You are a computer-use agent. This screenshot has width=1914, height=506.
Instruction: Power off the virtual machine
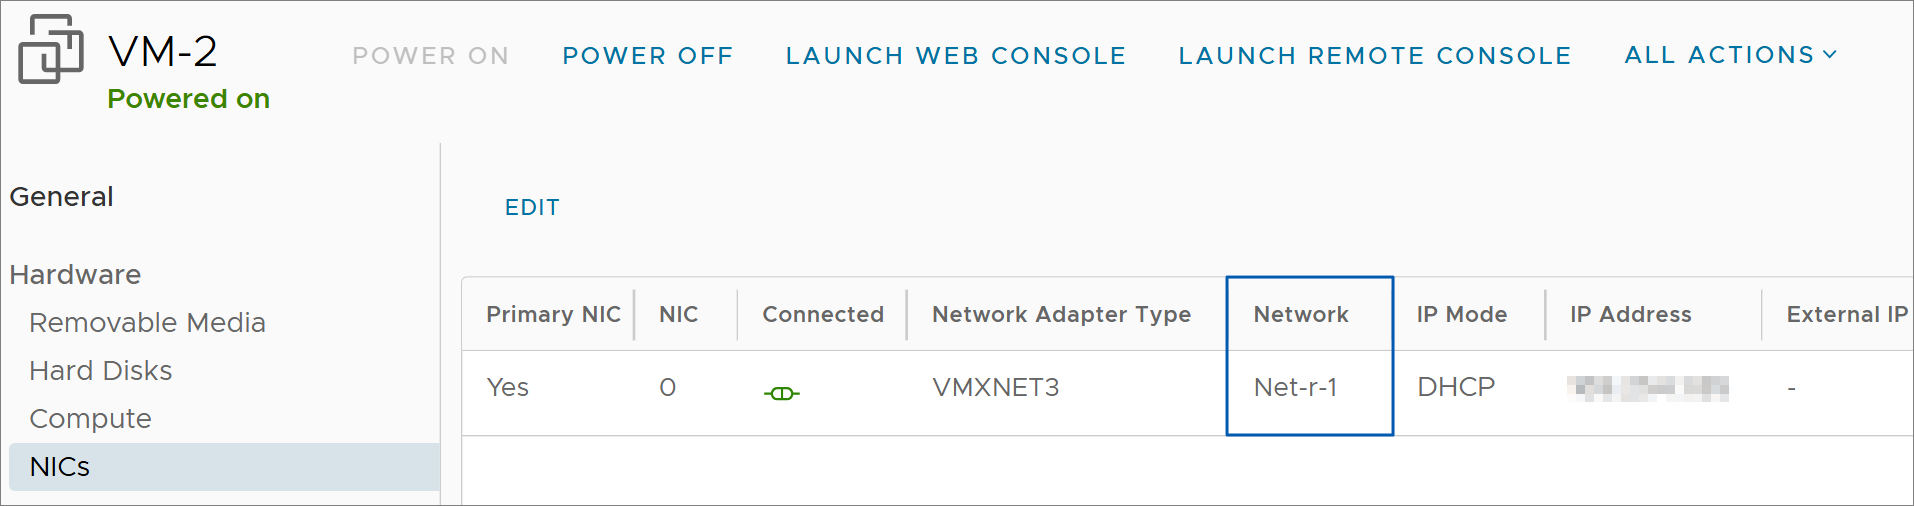pos(648,56)
